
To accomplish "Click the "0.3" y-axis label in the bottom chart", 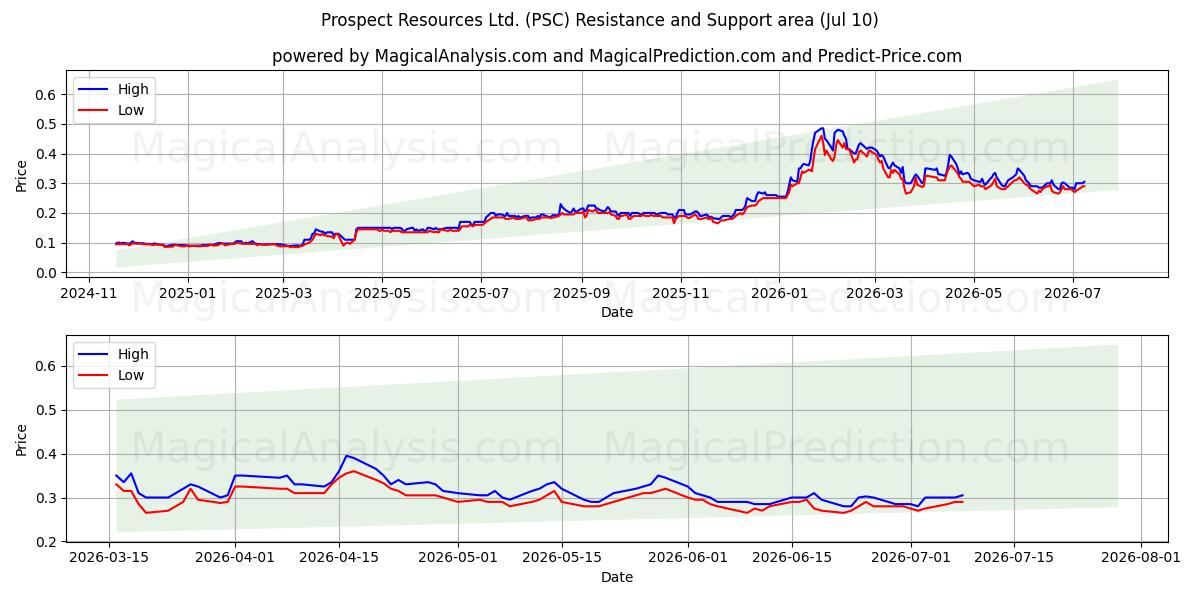I will (48, 498).
